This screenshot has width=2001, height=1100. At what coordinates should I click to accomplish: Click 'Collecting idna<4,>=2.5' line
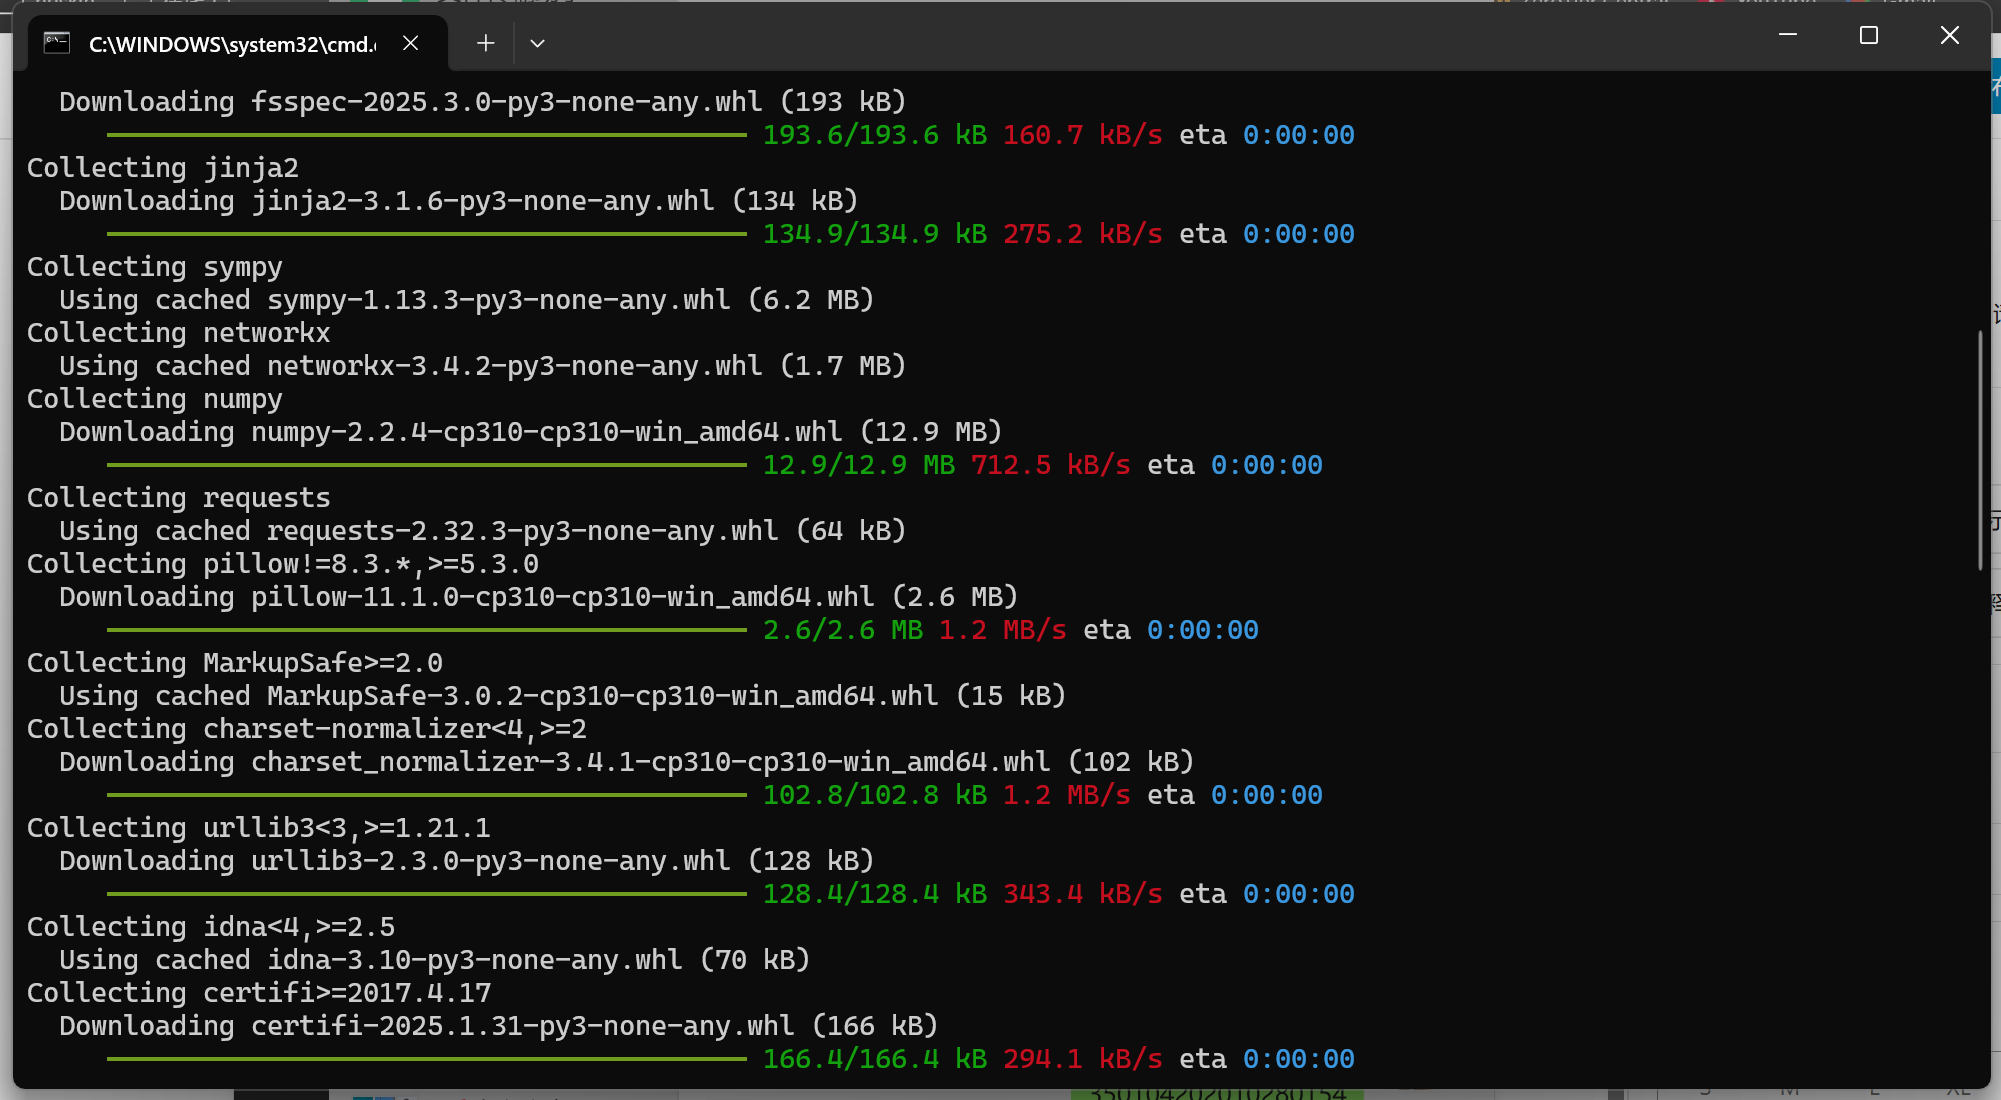click(211, 927)
